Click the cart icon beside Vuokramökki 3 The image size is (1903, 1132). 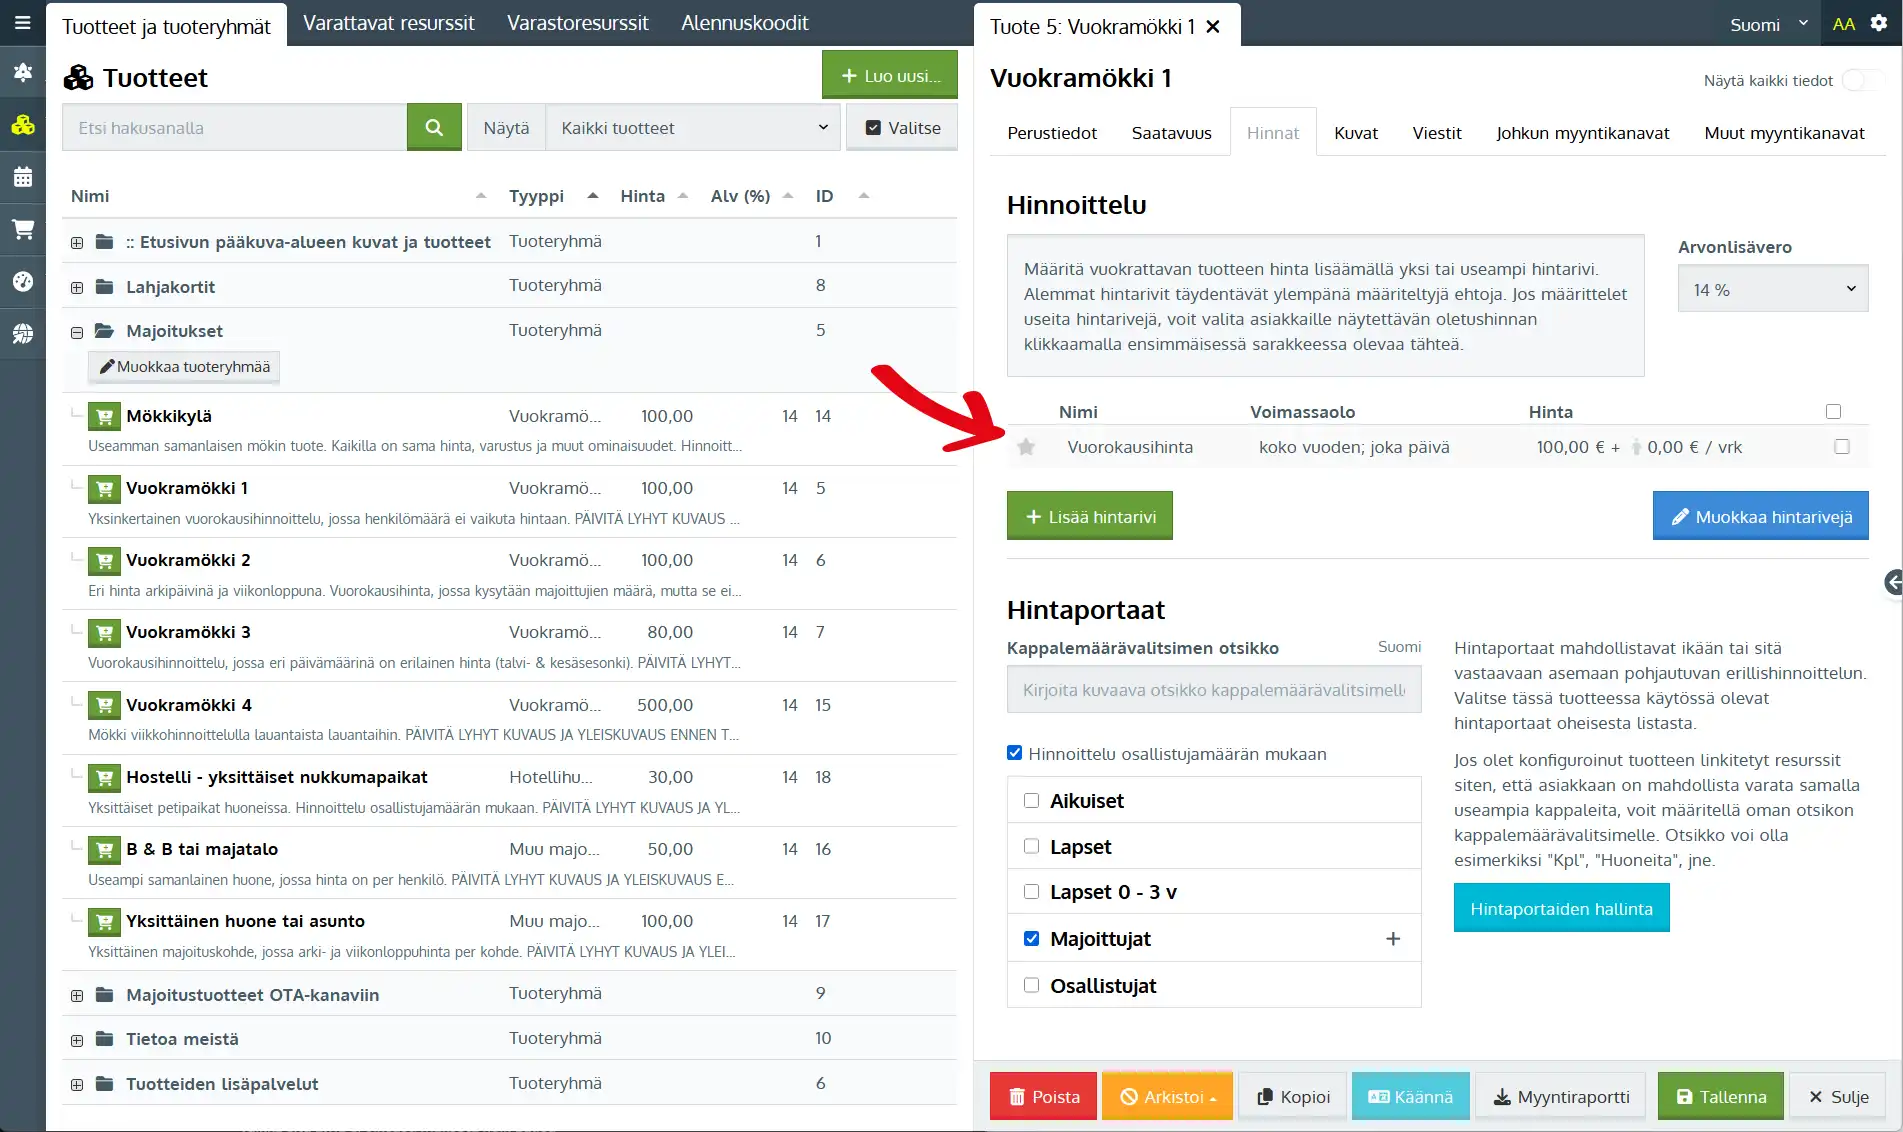104,633
